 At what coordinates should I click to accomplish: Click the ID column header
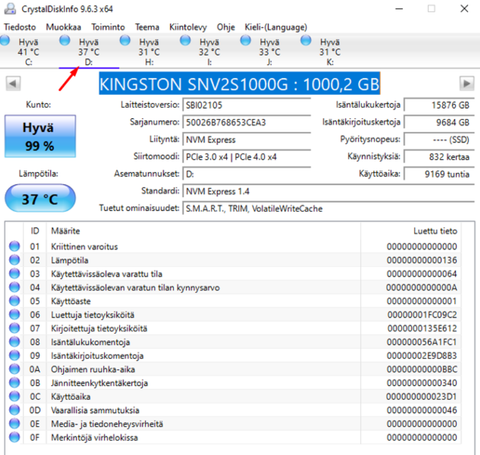coord(35,231)
